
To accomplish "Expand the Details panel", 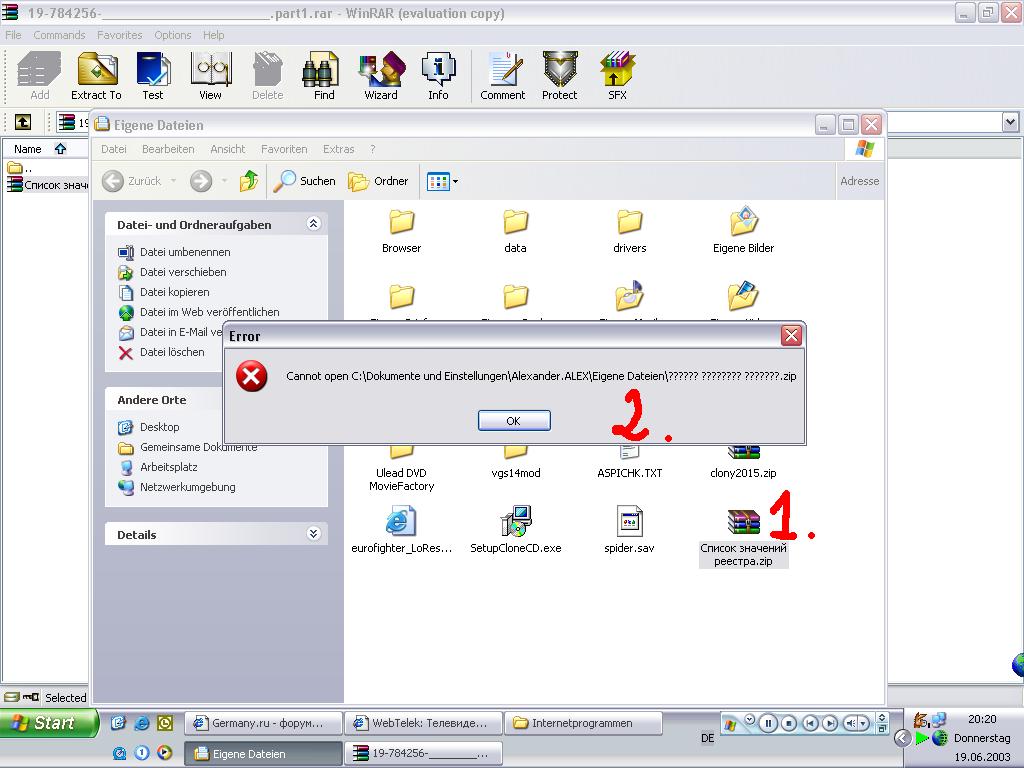I will 313,535.
